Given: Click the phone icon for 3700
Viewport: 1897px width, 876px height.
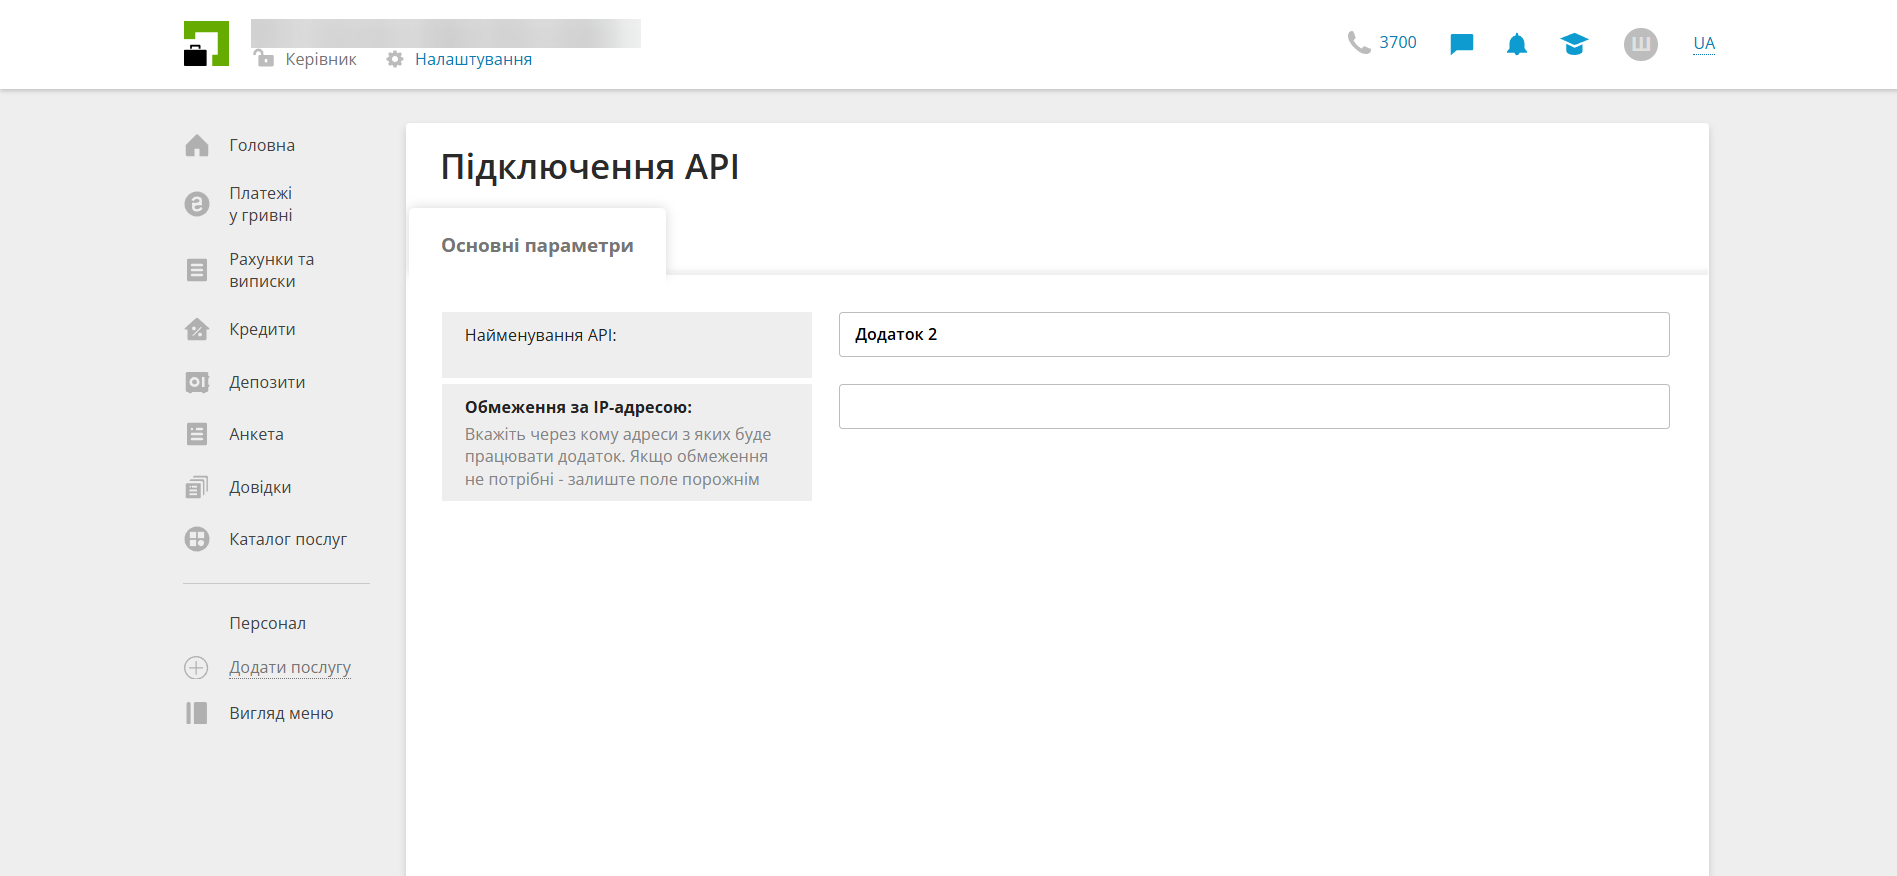Looking at the screenshot, I should [x=1358, y=42].
